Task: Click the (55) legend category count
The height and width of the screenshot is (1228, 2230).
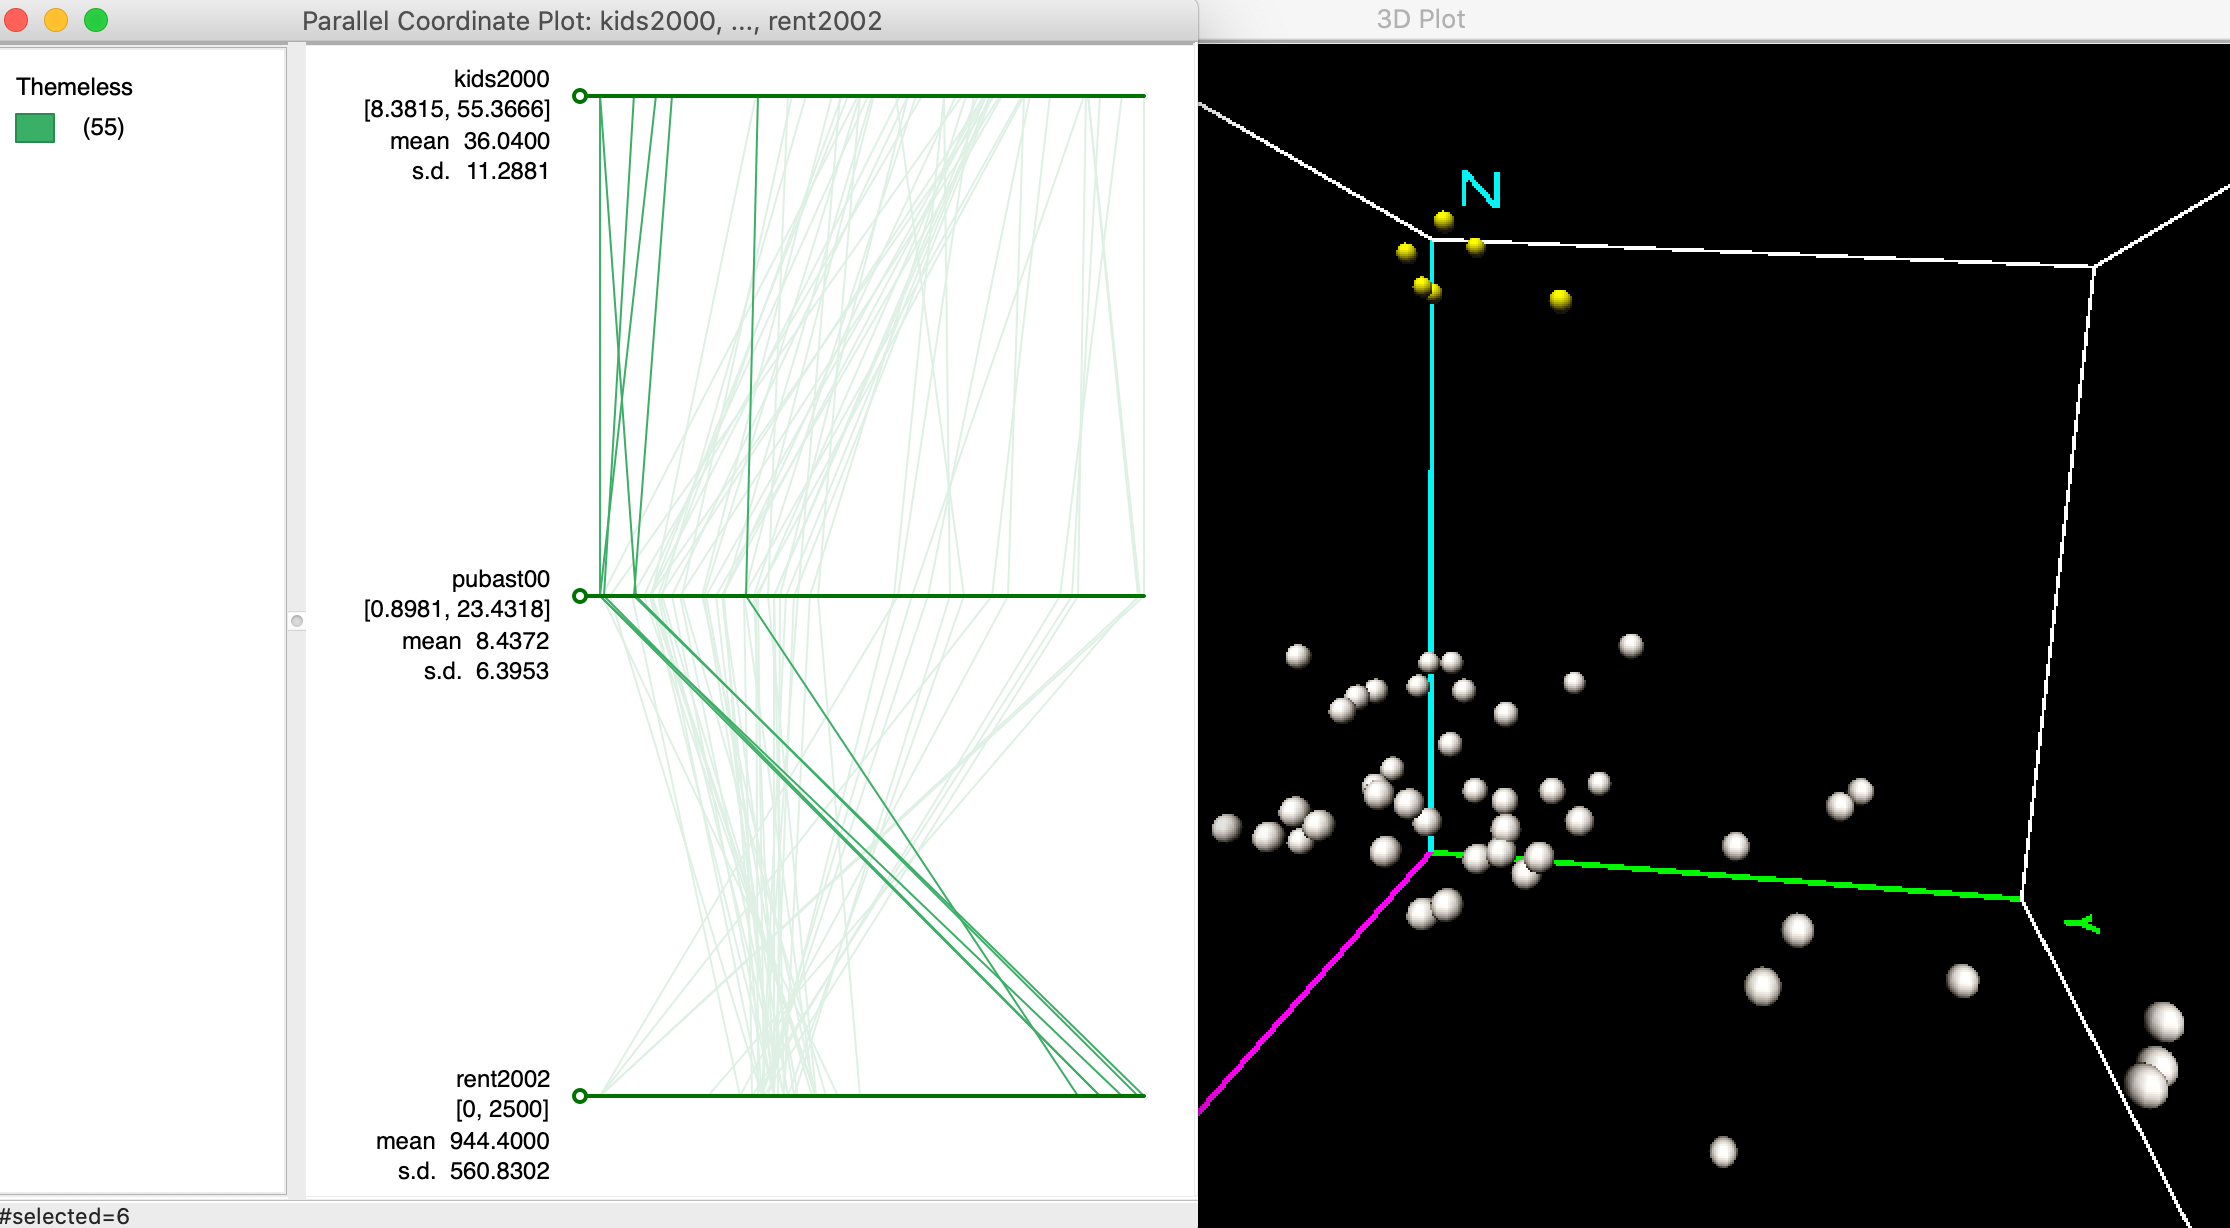Action: 103,128
